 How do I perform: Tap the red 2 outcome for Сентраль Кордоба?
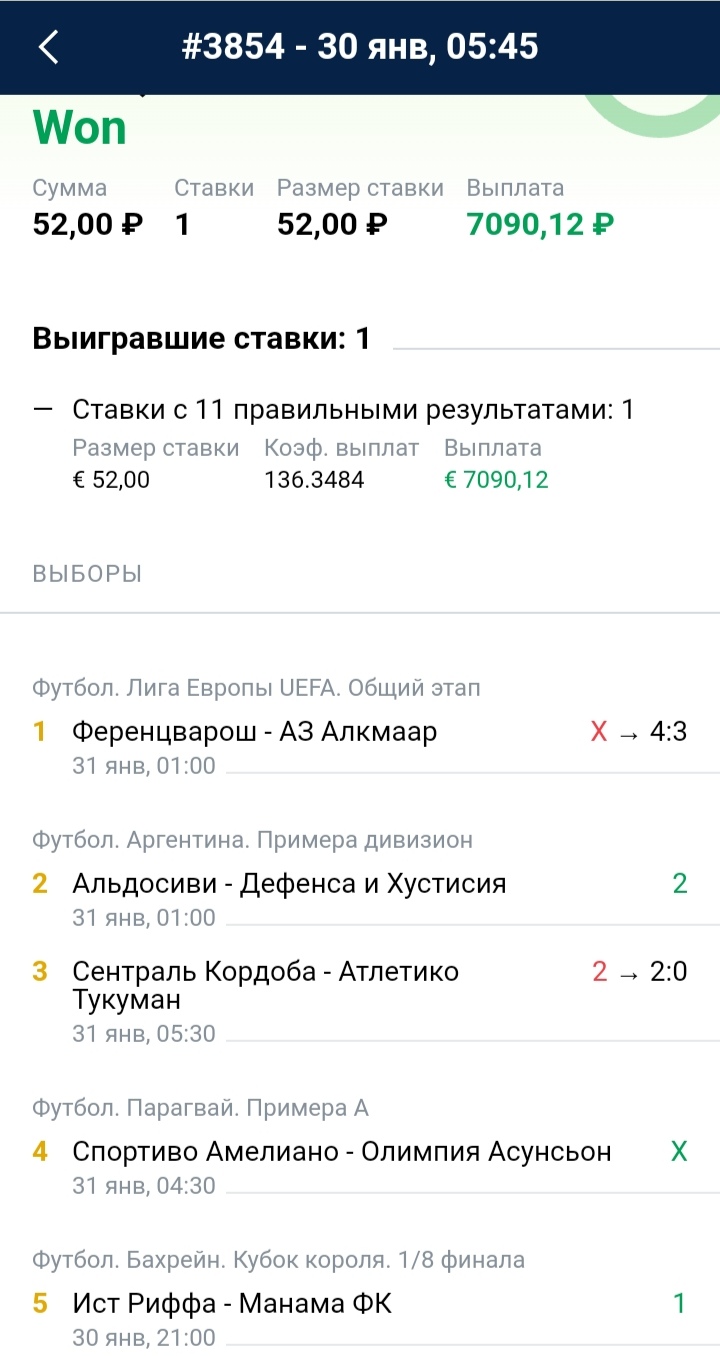click(x=600, y=971)
